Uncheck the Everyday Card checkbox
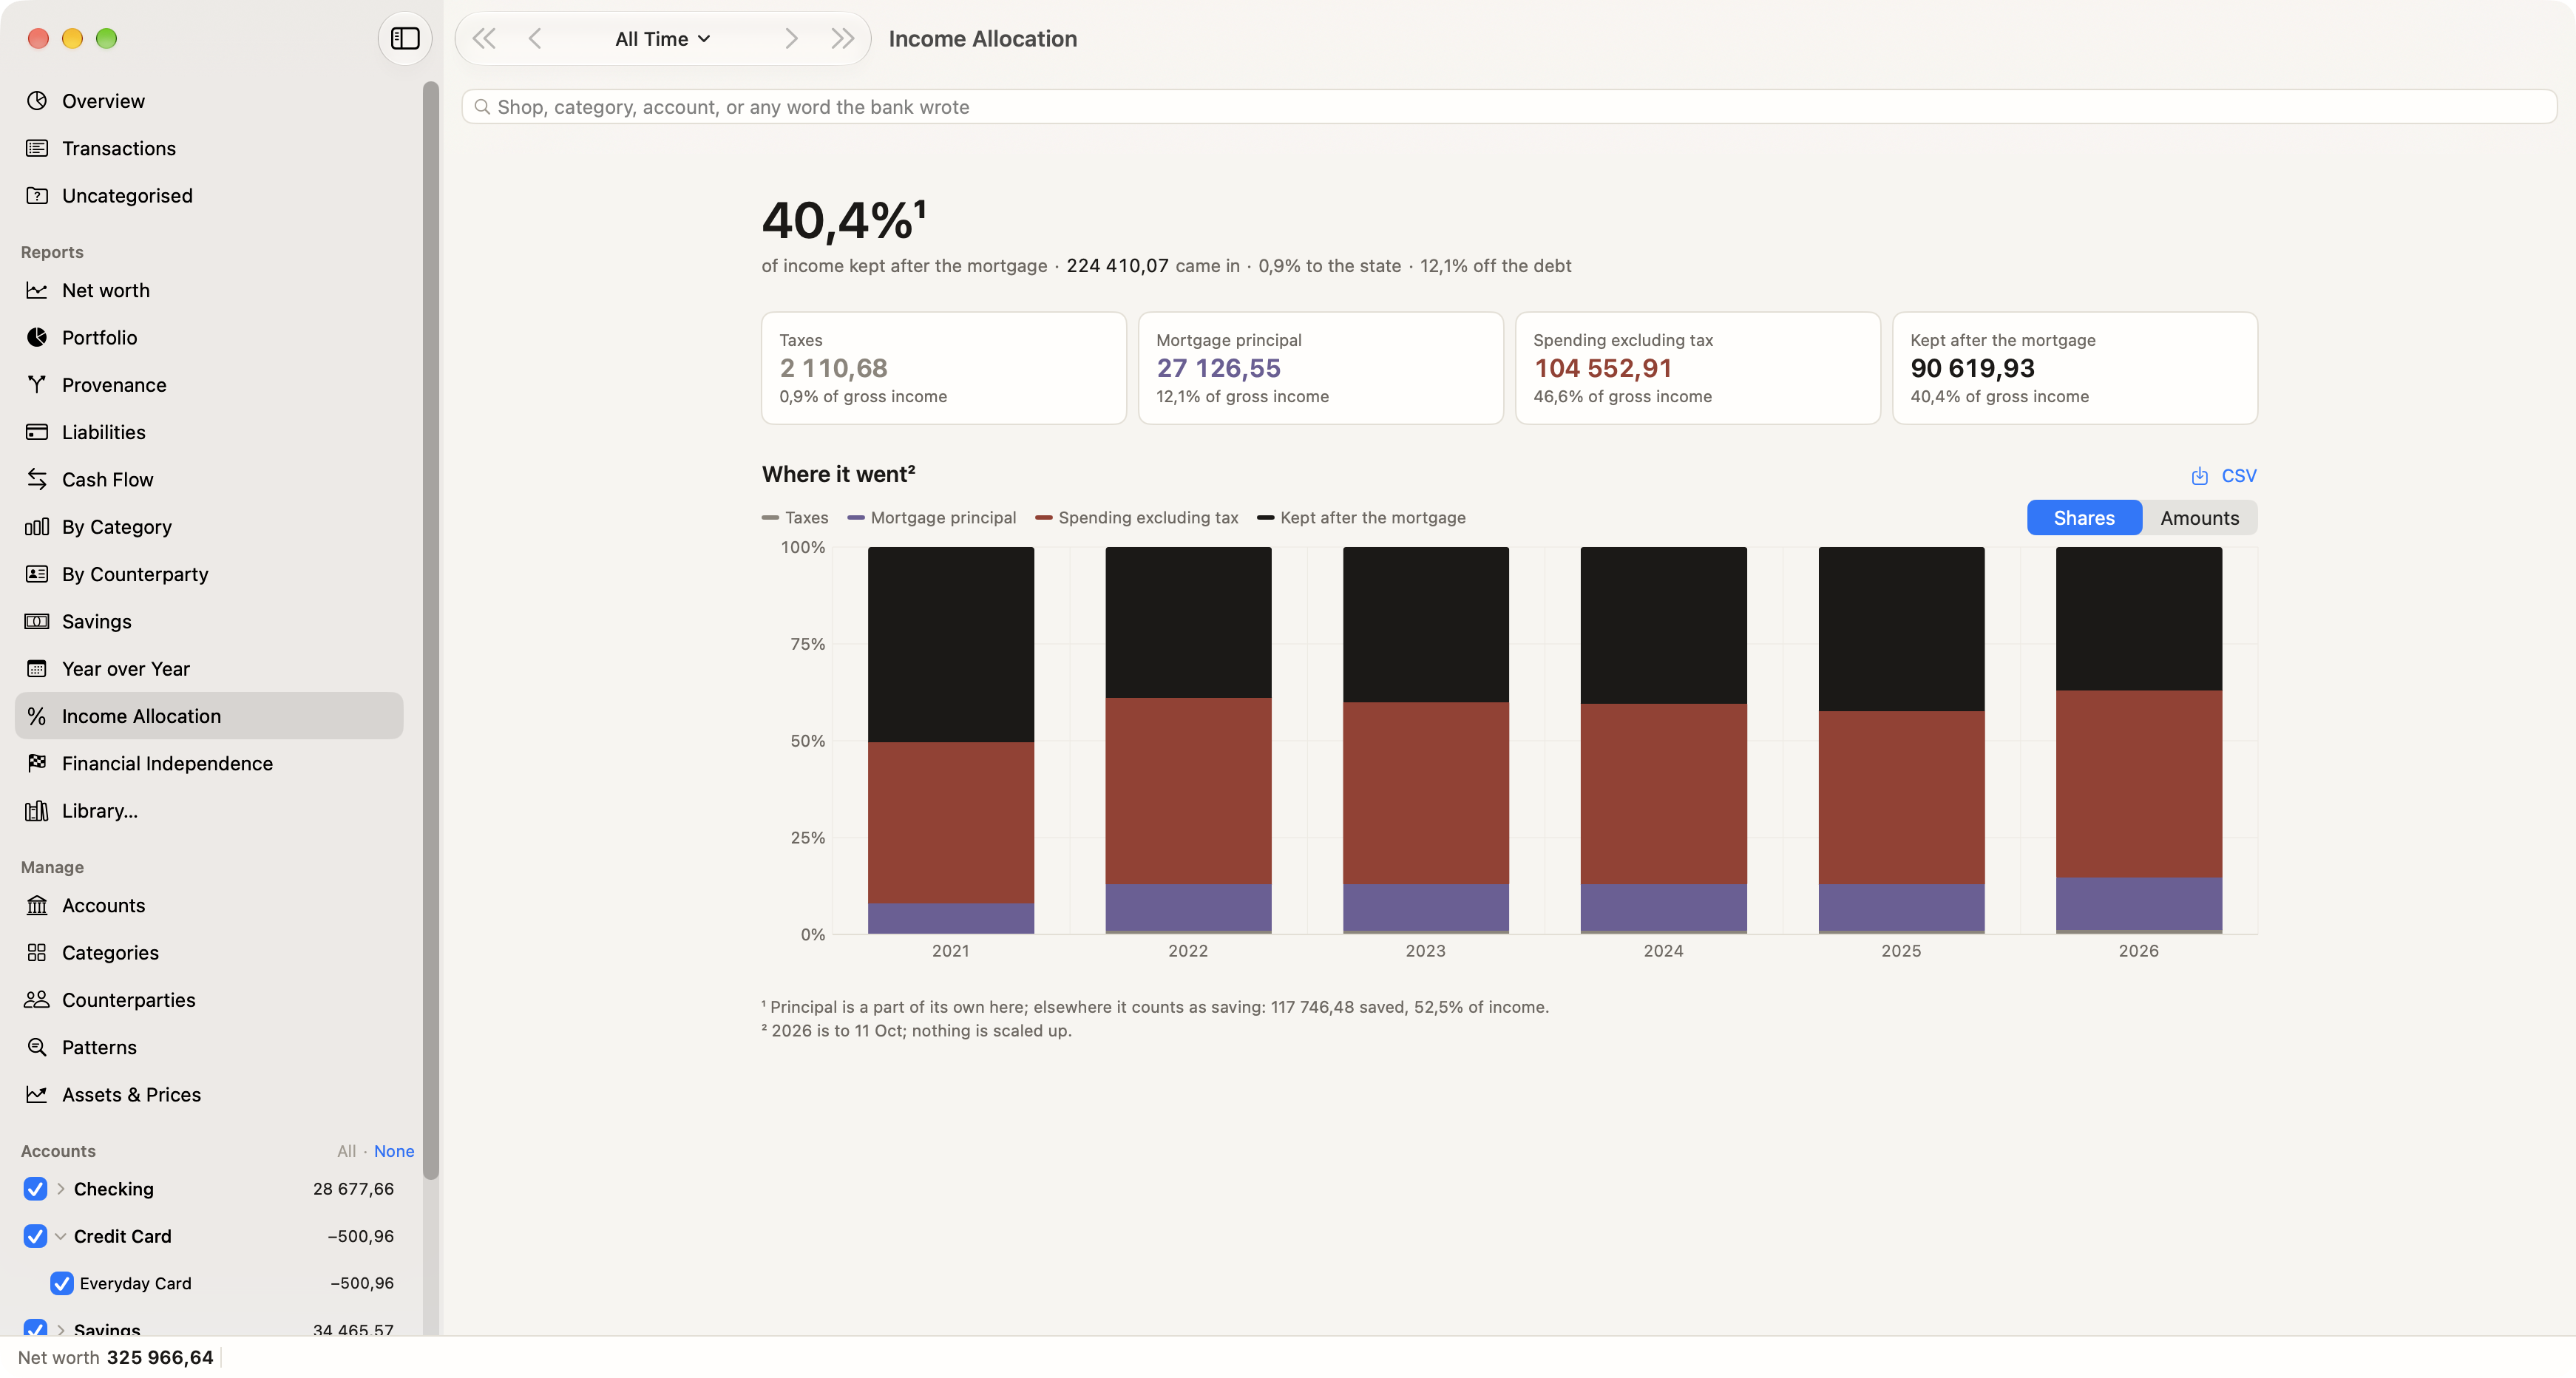The width and height of the screenshot is (2576, 1378). [x=61, y=1283]
